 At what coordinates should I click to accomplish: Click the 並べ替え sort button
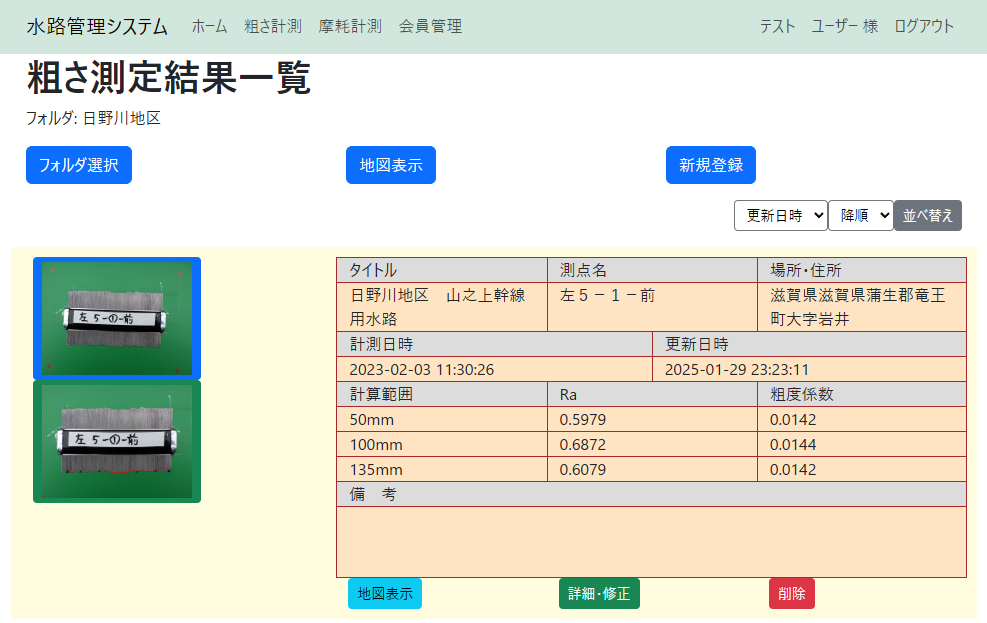pyautogui.click(x=927, y=215)
